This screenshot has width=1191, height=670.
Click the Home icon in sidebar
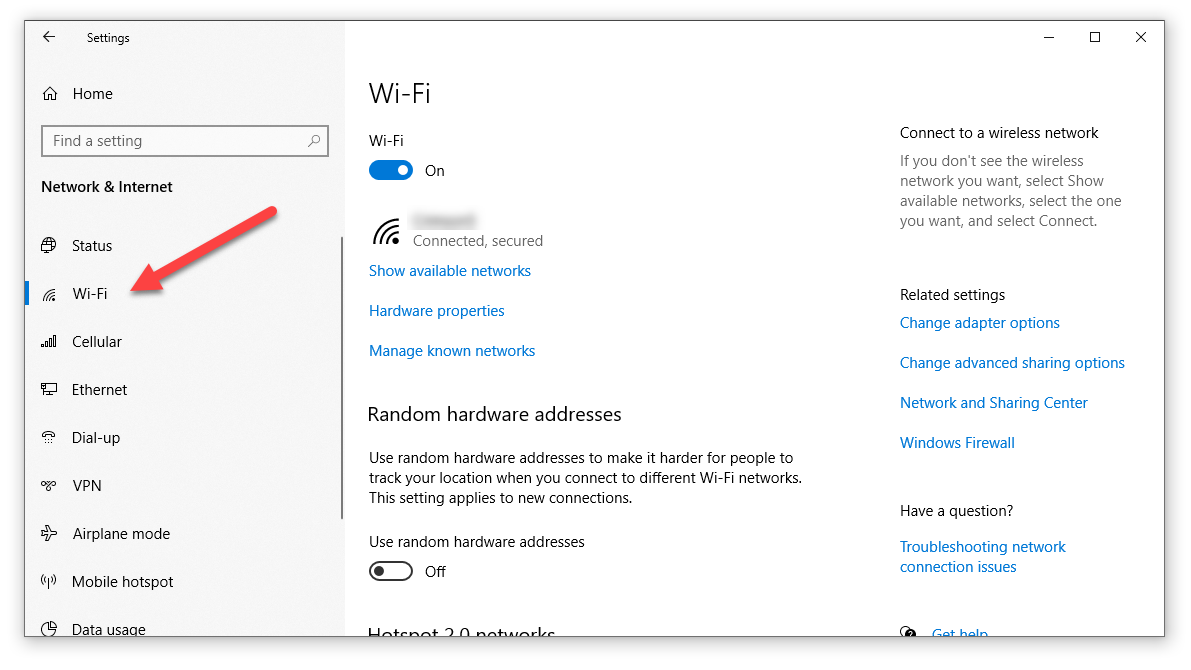tap(49, 94)
